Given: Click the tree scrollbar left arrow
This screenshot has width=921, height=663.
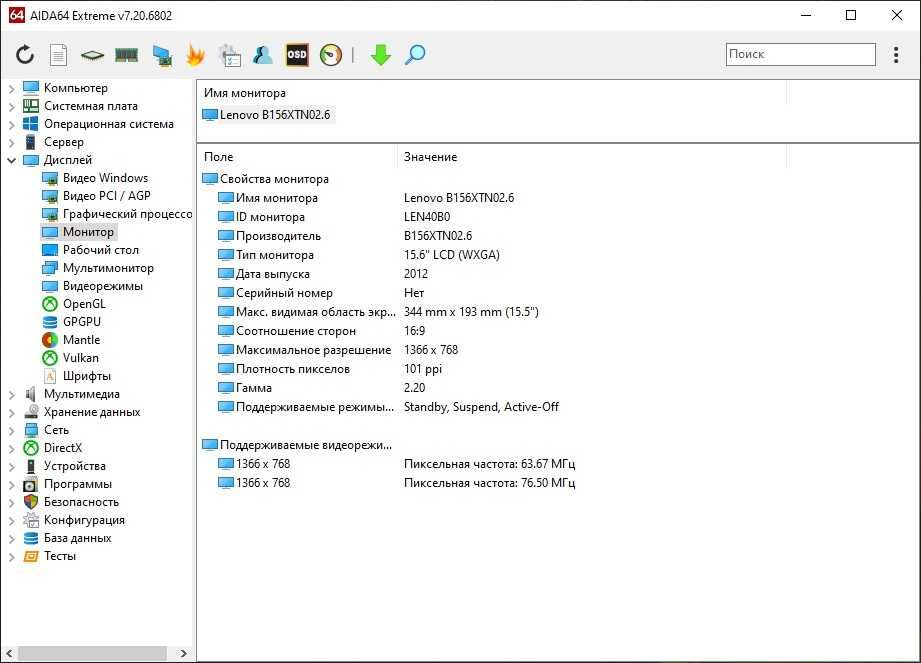Looking at the screenshot, I should 9,653.
